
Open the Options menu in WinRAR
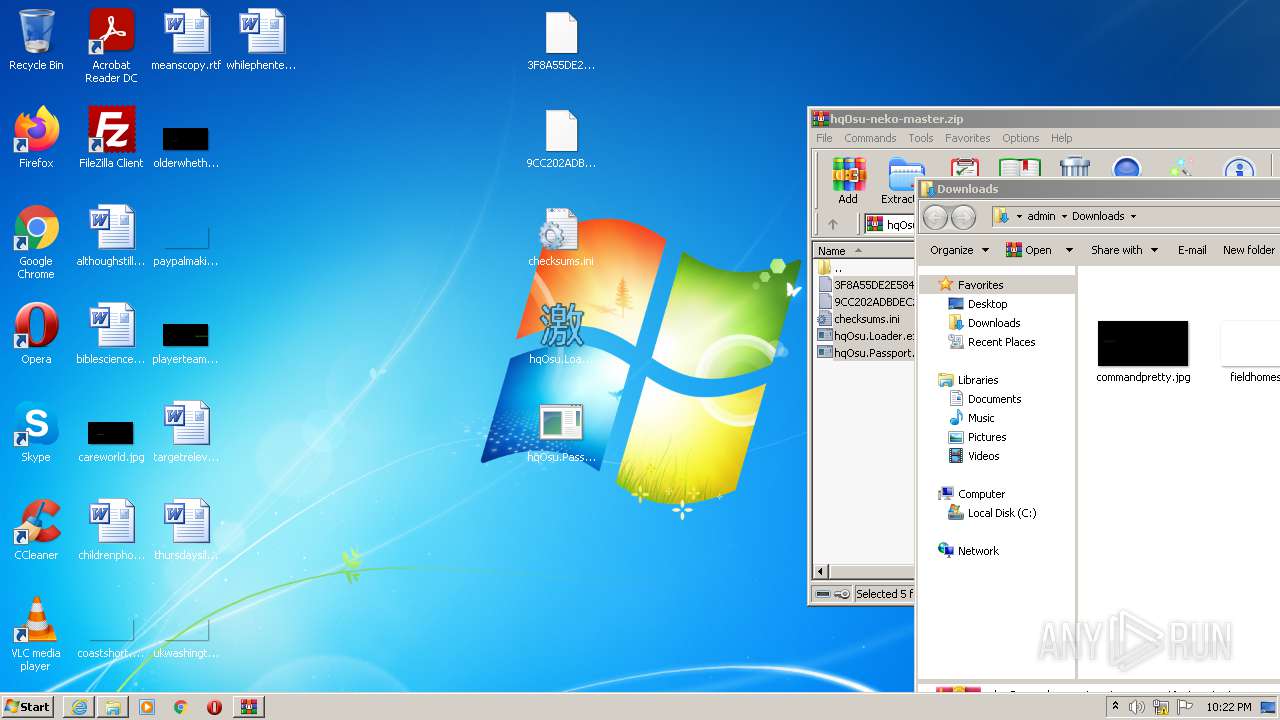1020,138
